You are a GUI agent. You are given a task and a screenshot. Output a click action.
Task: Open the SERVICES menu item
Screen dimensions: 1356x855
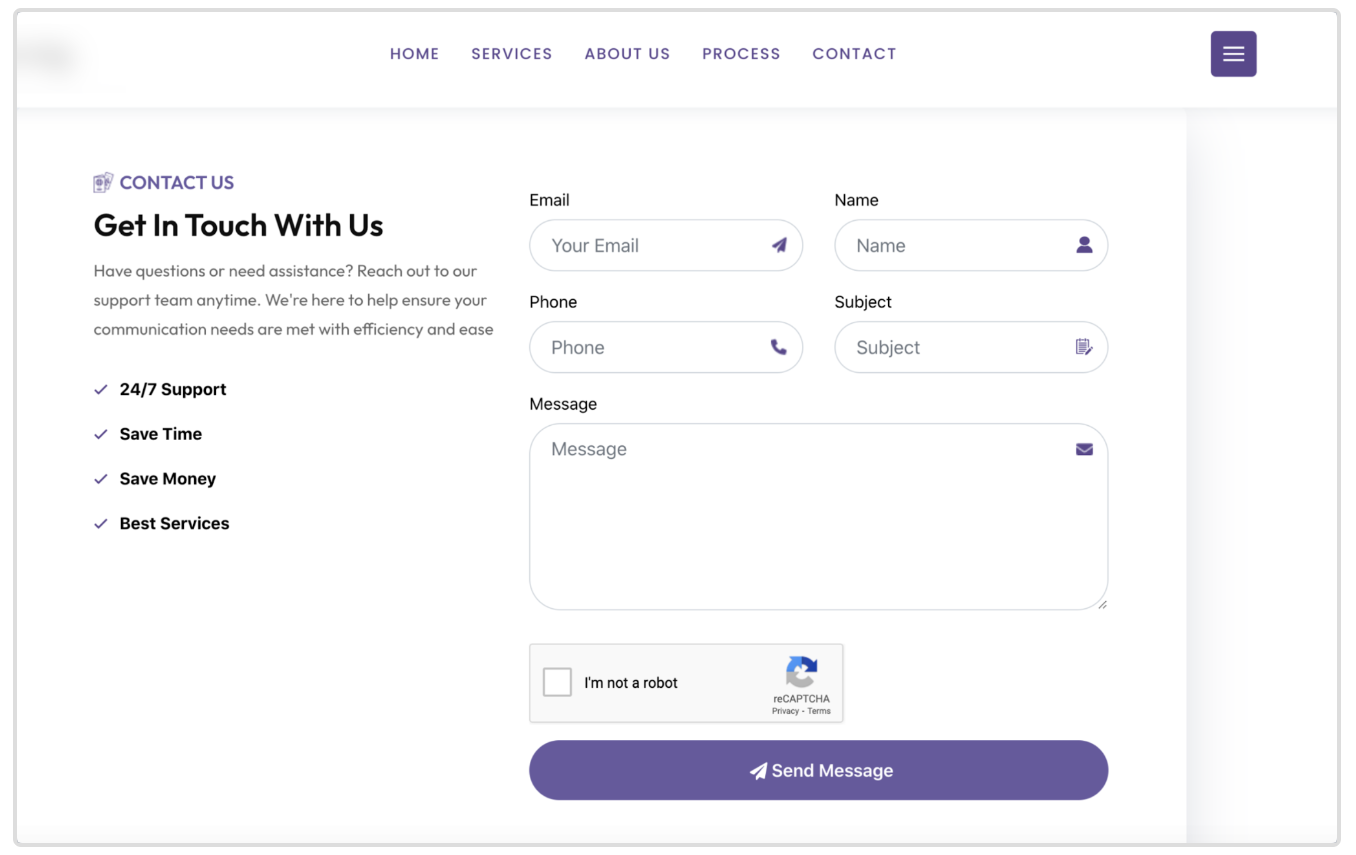512,53
